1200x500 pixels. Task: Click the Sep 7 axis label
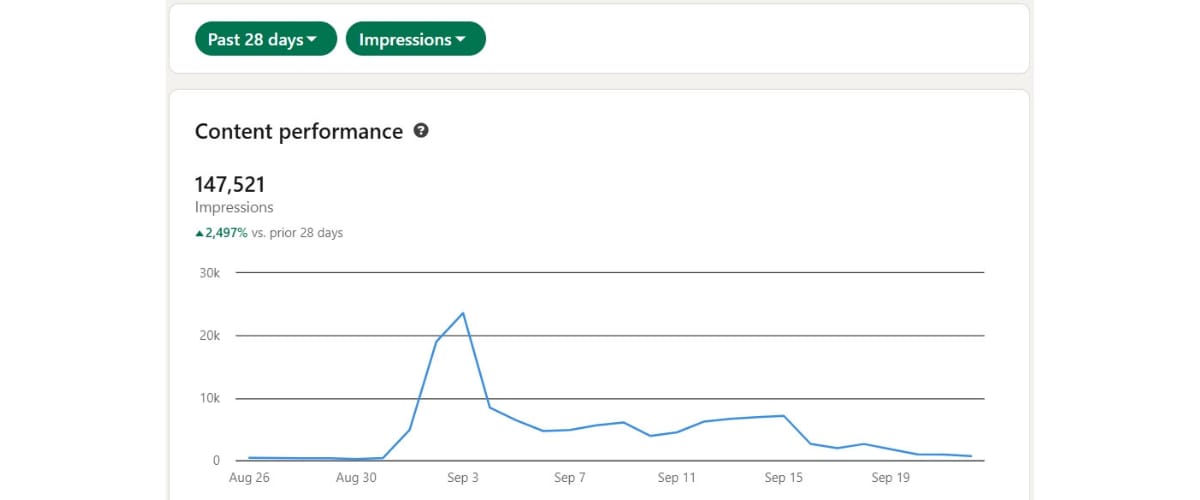[569, 478]
